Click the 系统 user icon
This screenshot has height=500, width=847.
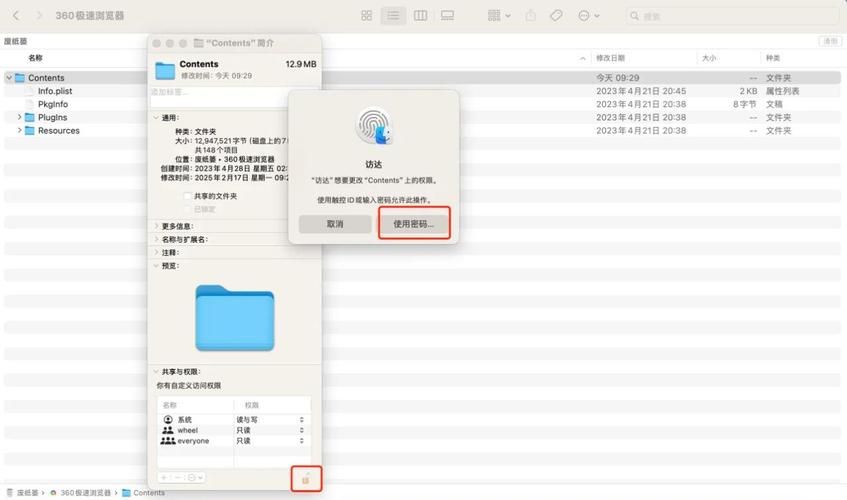pos(168,420)
